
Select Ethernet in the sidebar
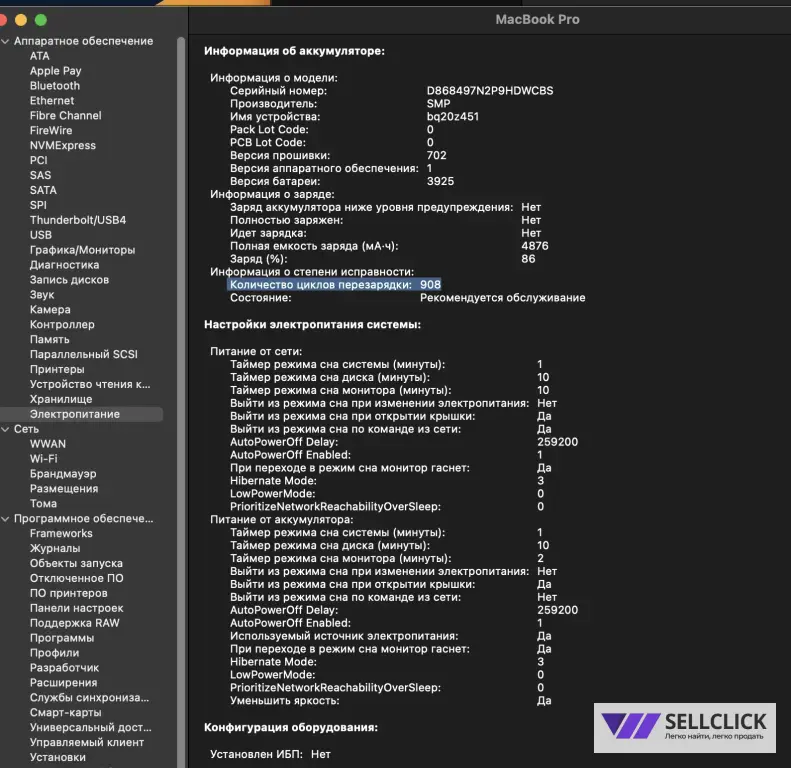(x=52, y=101)
